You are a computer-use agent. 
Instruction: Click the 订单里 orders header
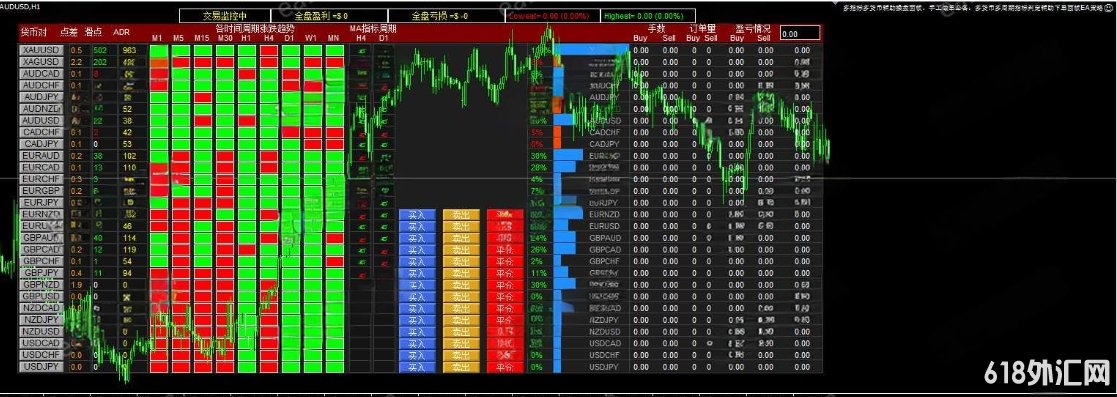pos(702,29)
